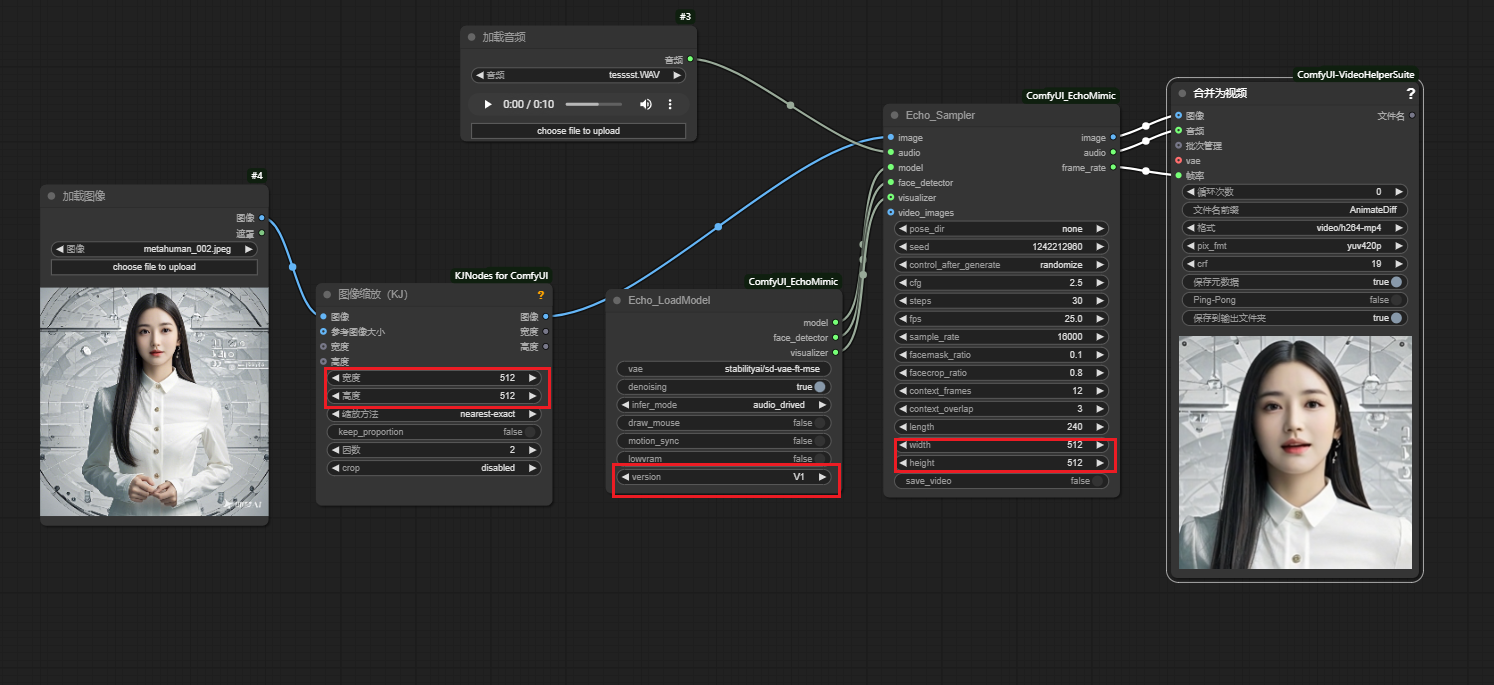1494x685 pixels.
Task: Collapse the Echo_LoadModel node via its dot
Action: [x=616, y=300]
